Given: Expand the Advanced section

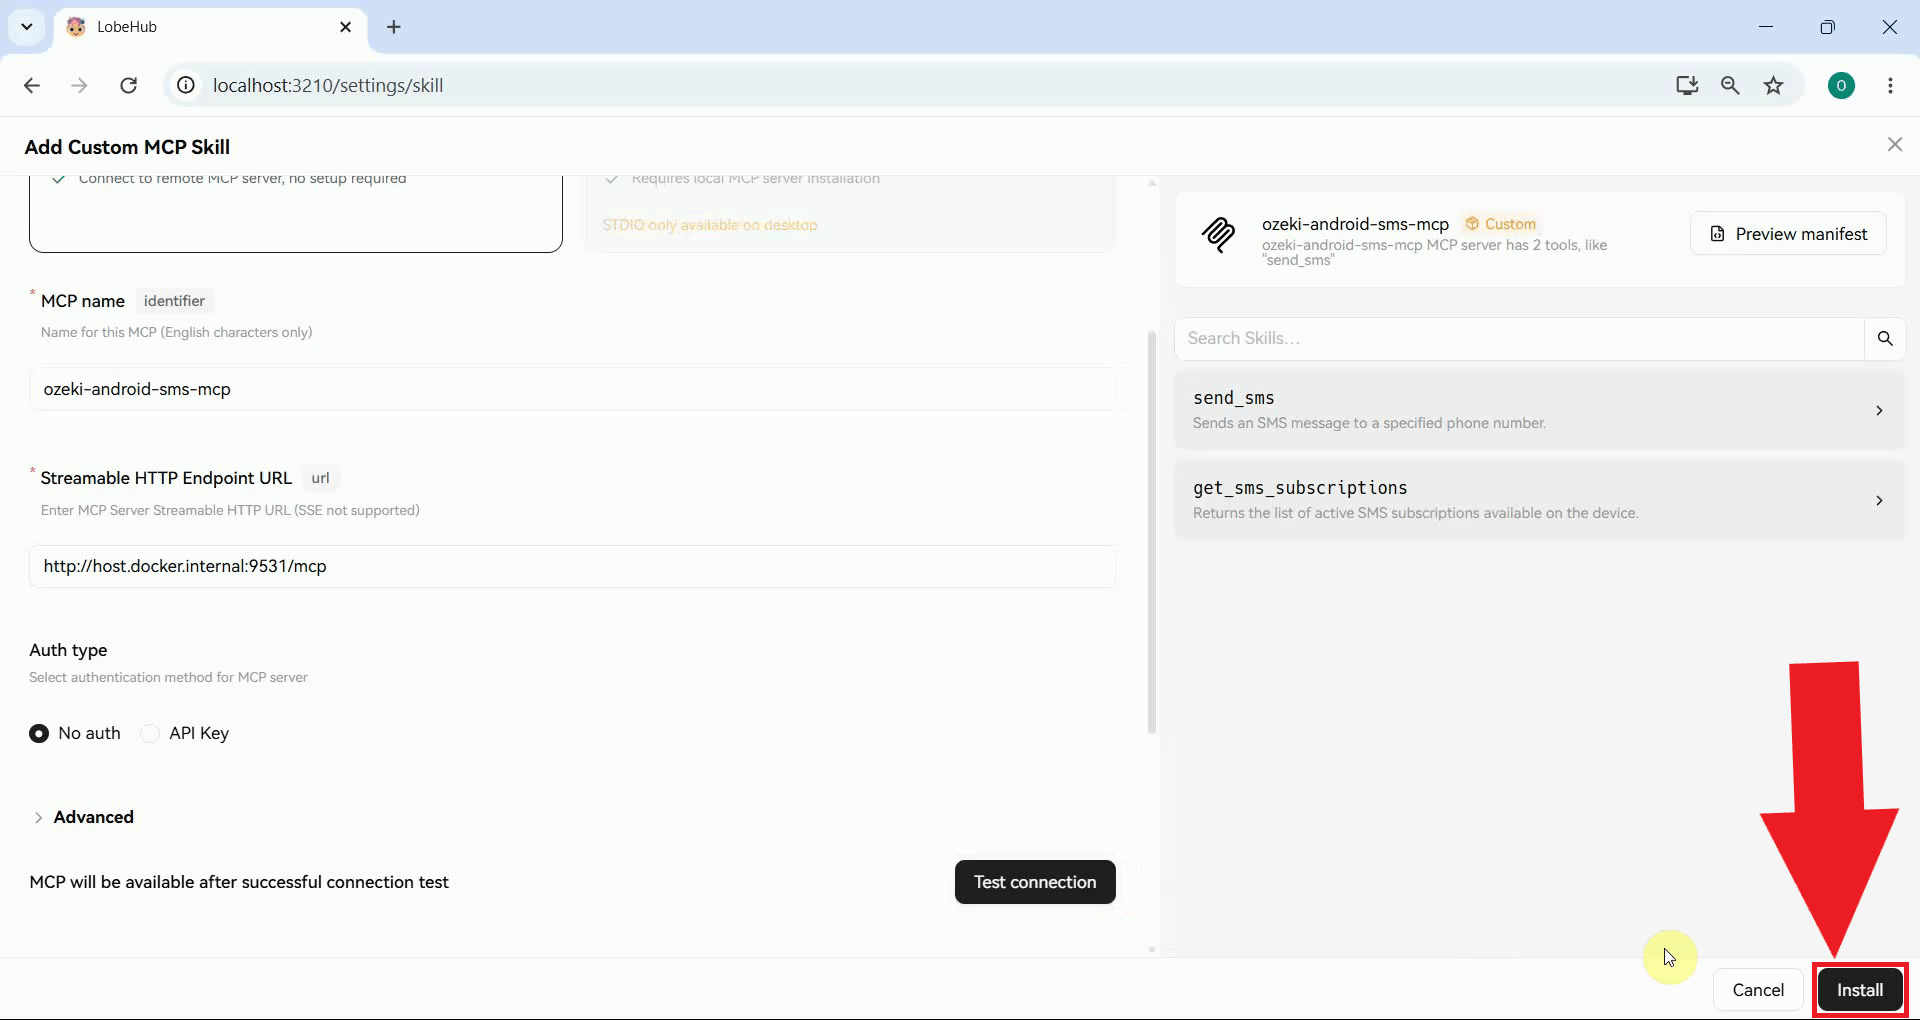Looking at the screenshot, I should [x=82, y=817].
